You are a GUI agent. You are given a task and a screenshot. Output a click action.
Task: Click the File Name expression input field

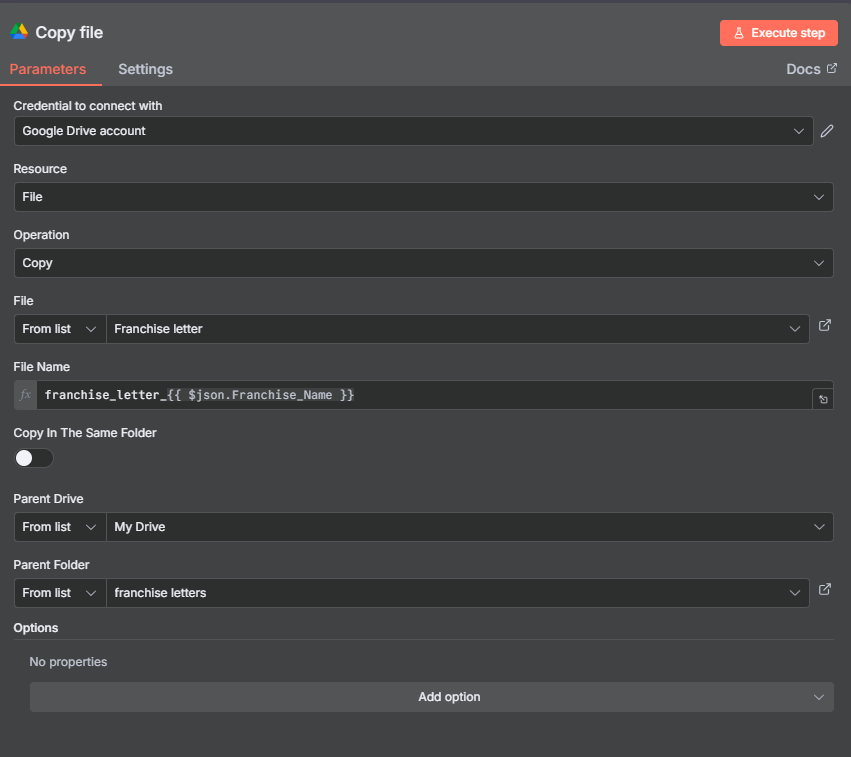[x=424, y=395]
